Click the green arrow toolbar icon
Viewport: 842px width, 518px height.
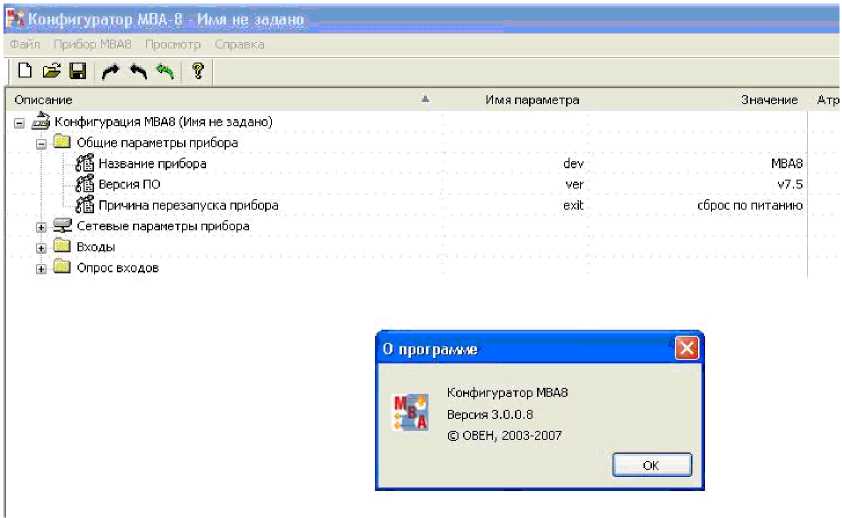pyautogui.click(x=165, y=71)
